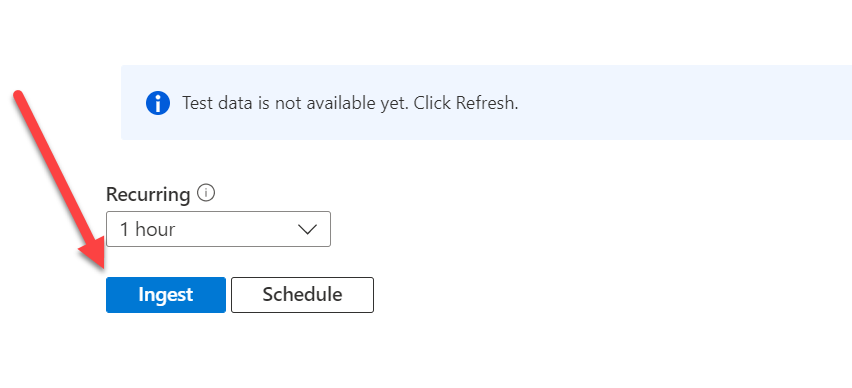The height and width of the screenshot is (388, 852).
Task: Focus the Recurring selection box
Action: pos(218,229)
